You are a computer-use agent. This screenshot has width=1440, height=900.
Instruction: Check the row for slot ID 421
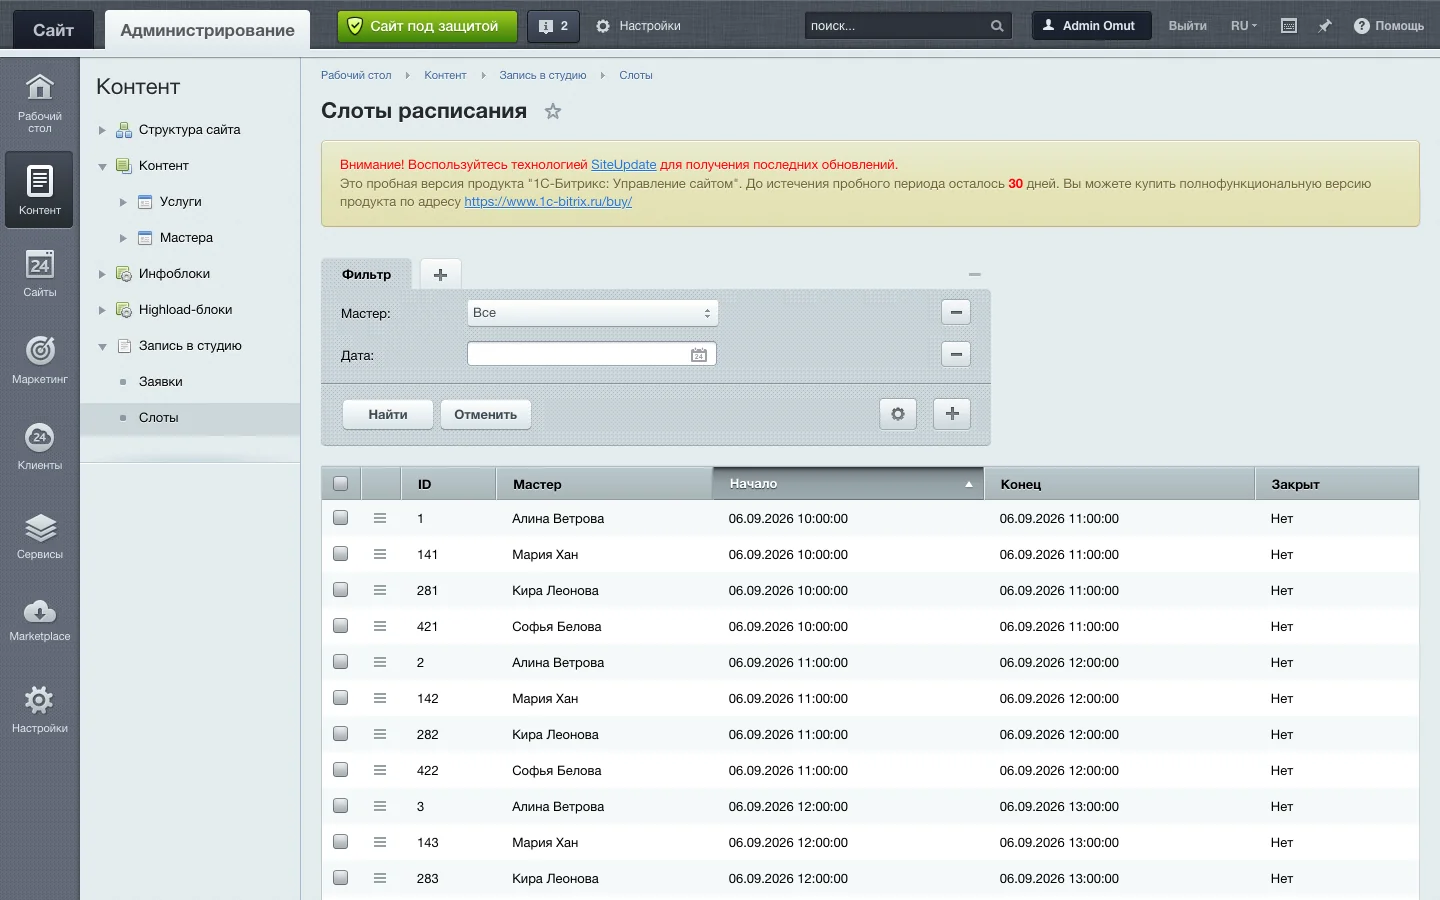(341, 626)
